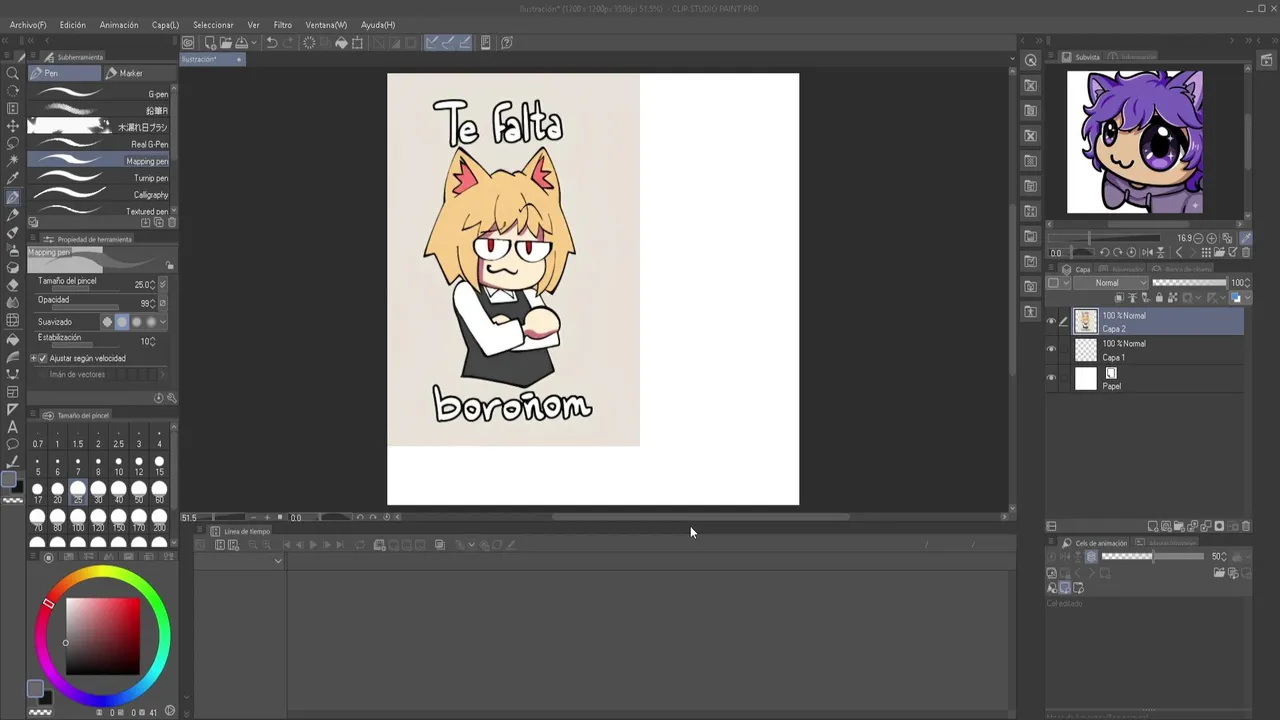Click the layer opacity slider
1280x720 pixels.
[1189, 283]
